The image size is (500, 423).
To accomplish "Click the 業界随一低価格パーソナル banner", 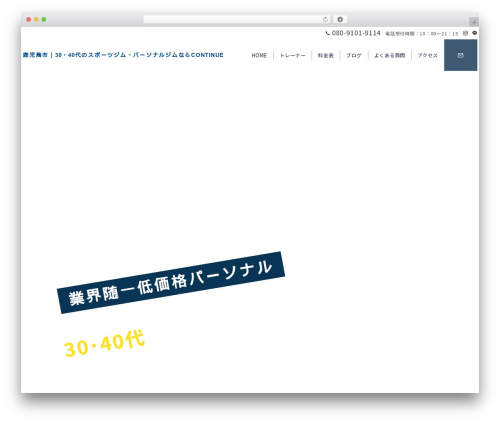I will [x=171, y=283].
